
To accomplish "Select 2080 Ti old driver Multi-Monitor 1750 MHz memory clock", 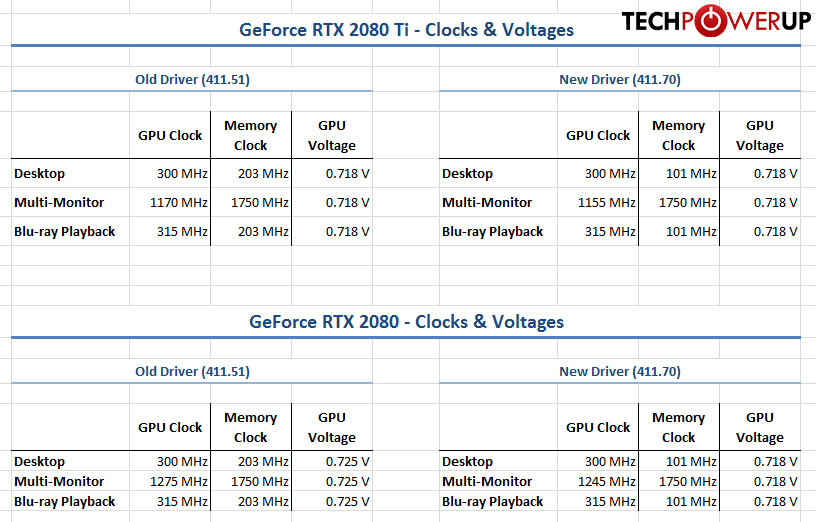I will [260, 202].
